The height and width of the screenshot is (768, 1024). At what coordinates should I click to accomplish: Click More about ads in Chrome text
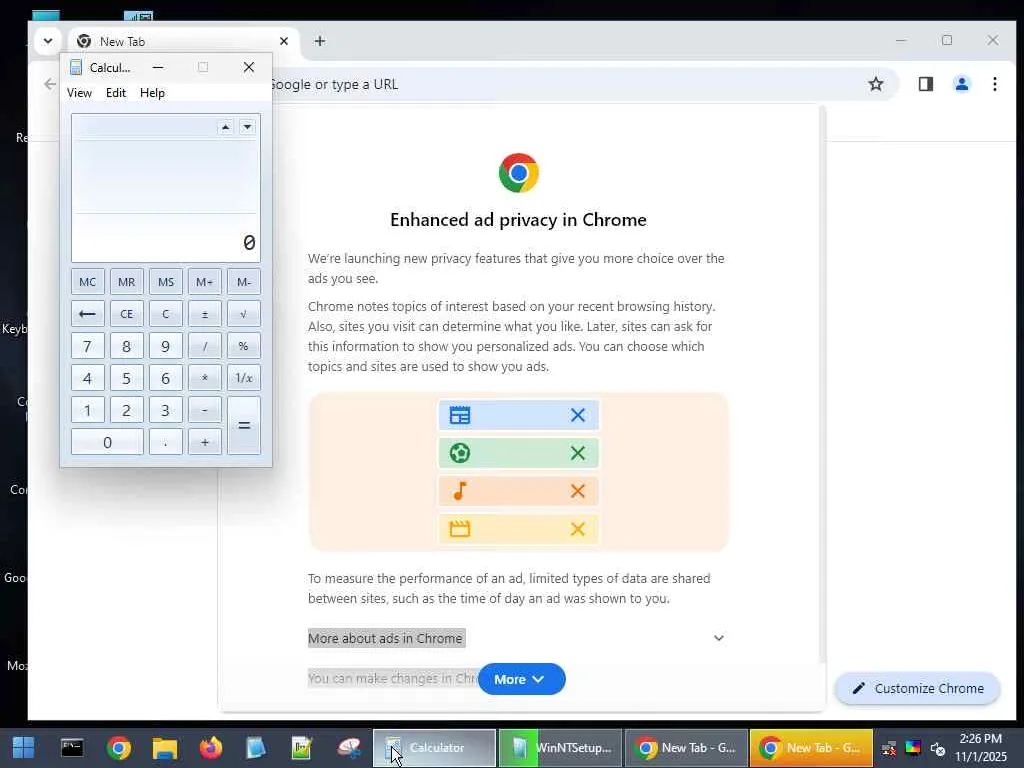point(385,638)
